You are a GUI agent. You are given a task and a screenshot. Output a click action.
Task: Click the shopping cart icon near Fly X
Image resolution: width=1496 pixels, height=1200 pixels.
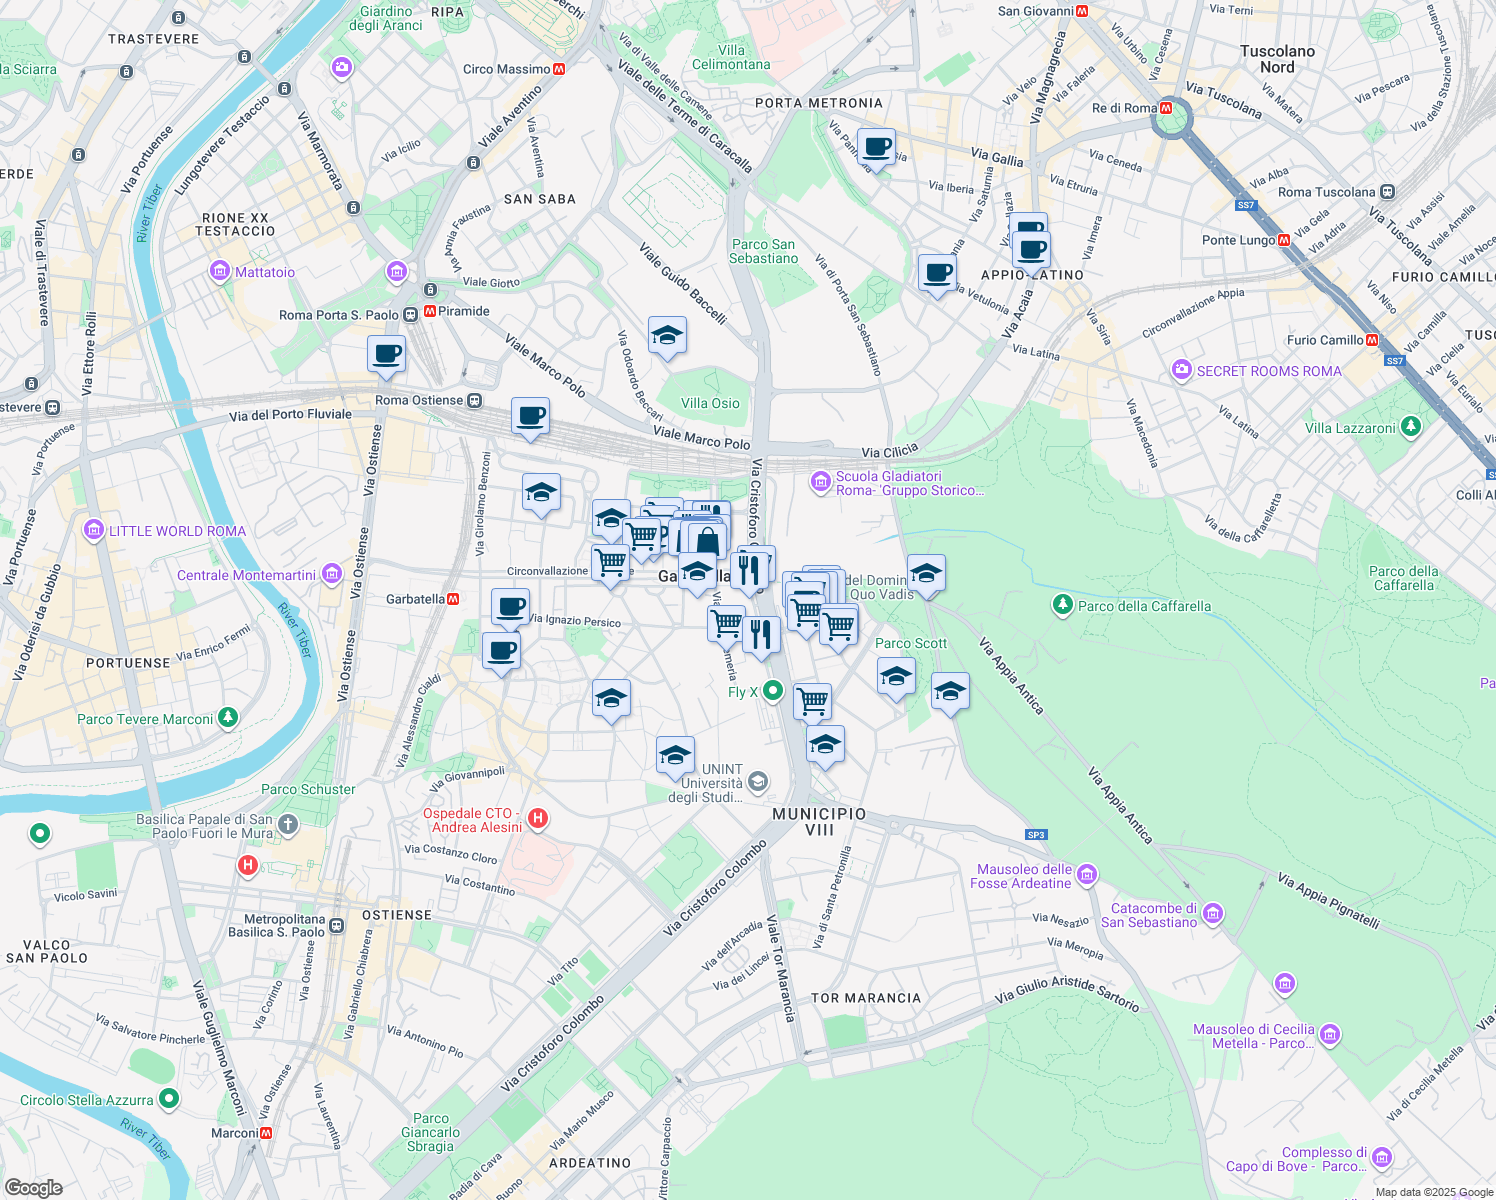click(812, 702)
